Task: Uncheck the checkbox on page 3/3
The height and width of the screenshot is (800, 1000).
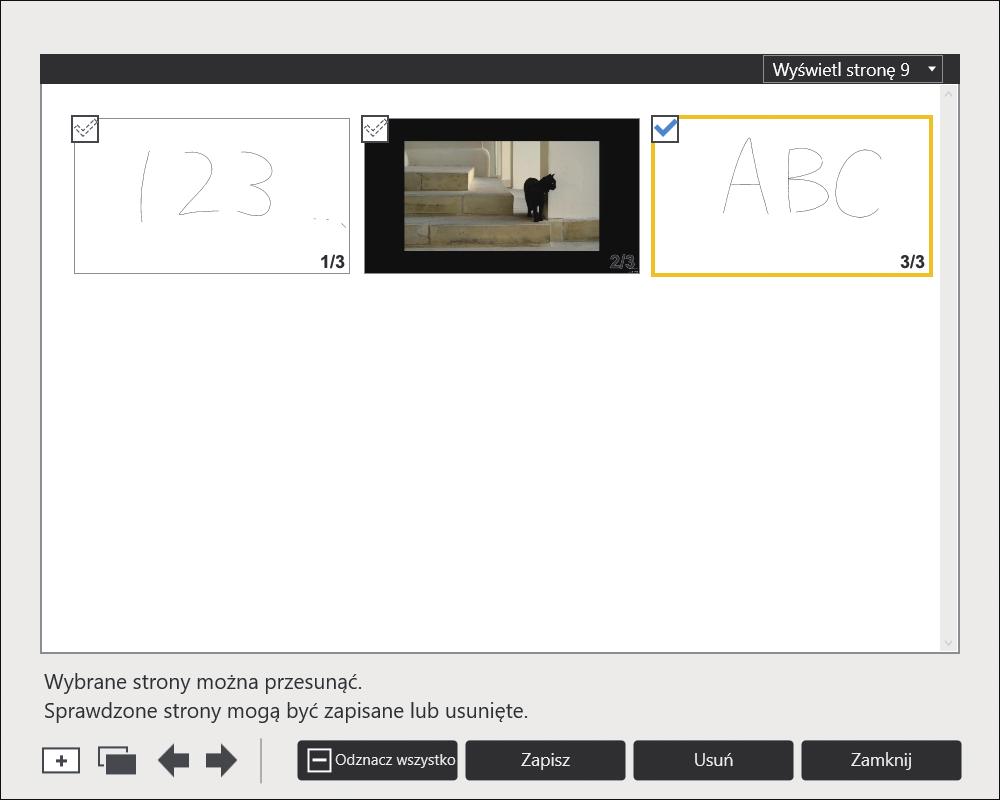Action: 665,129
